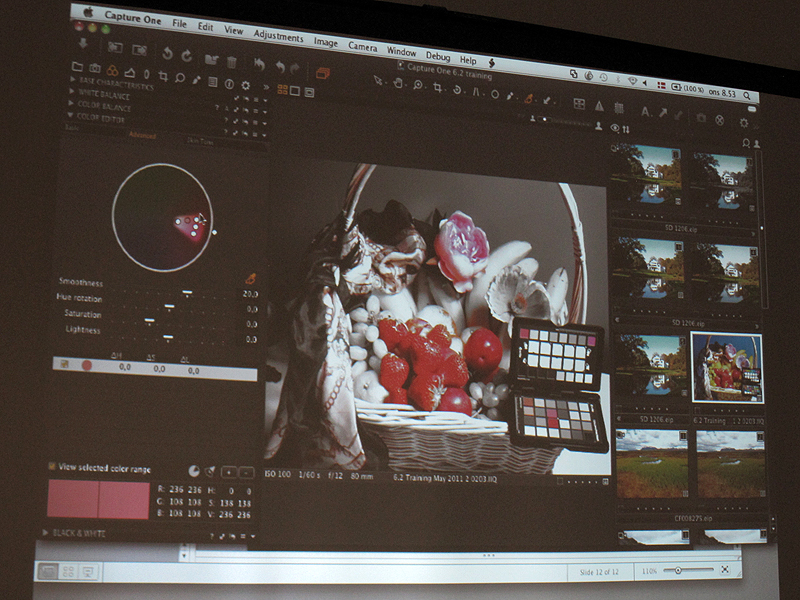Toggle View selected color range checkbox

pyautogui.click(x=52, y=466)
